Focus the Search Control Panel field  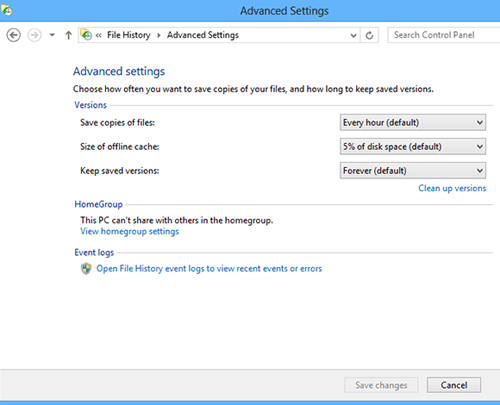tap(444, 35)
